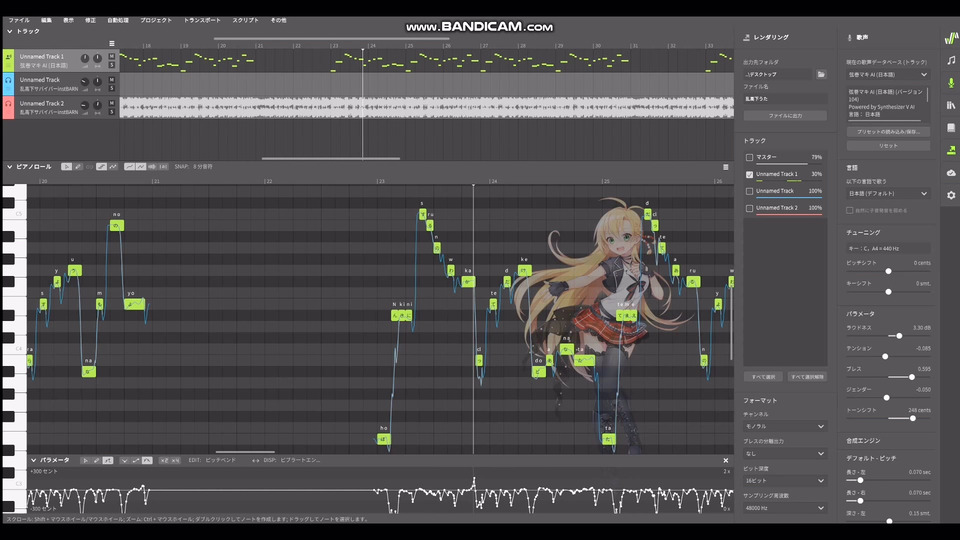Click ファイルに出力 button
The width and height of the screenshot is (960, 540).
(x=785, y=116)
